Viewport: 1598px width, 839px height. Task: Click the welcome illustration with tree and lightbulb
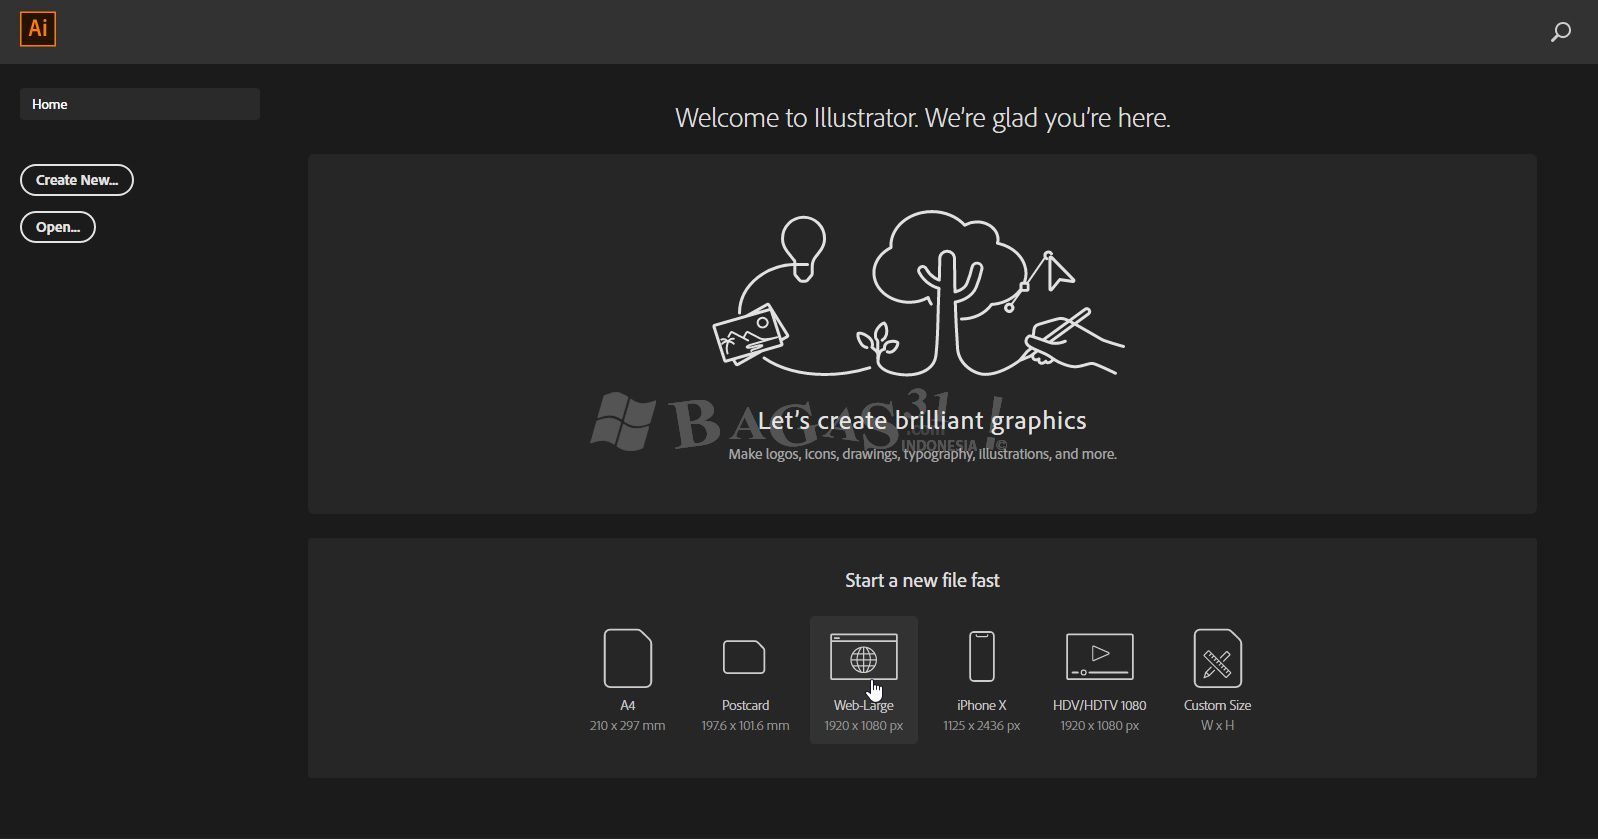pos(919,293)
